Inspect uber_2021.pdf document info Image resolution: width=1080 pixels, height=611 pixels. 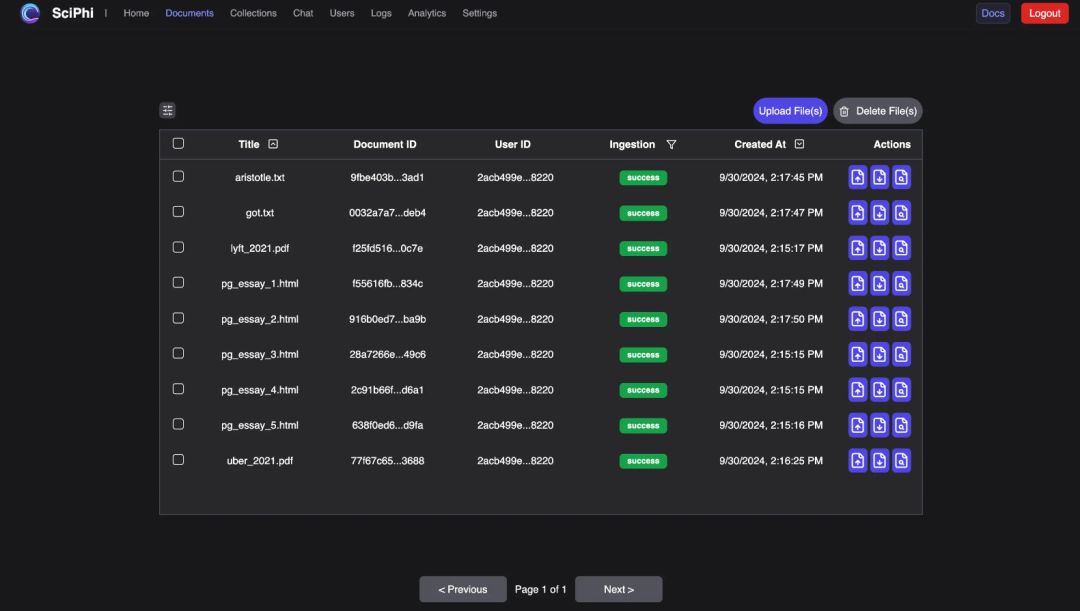pos(902,461)
